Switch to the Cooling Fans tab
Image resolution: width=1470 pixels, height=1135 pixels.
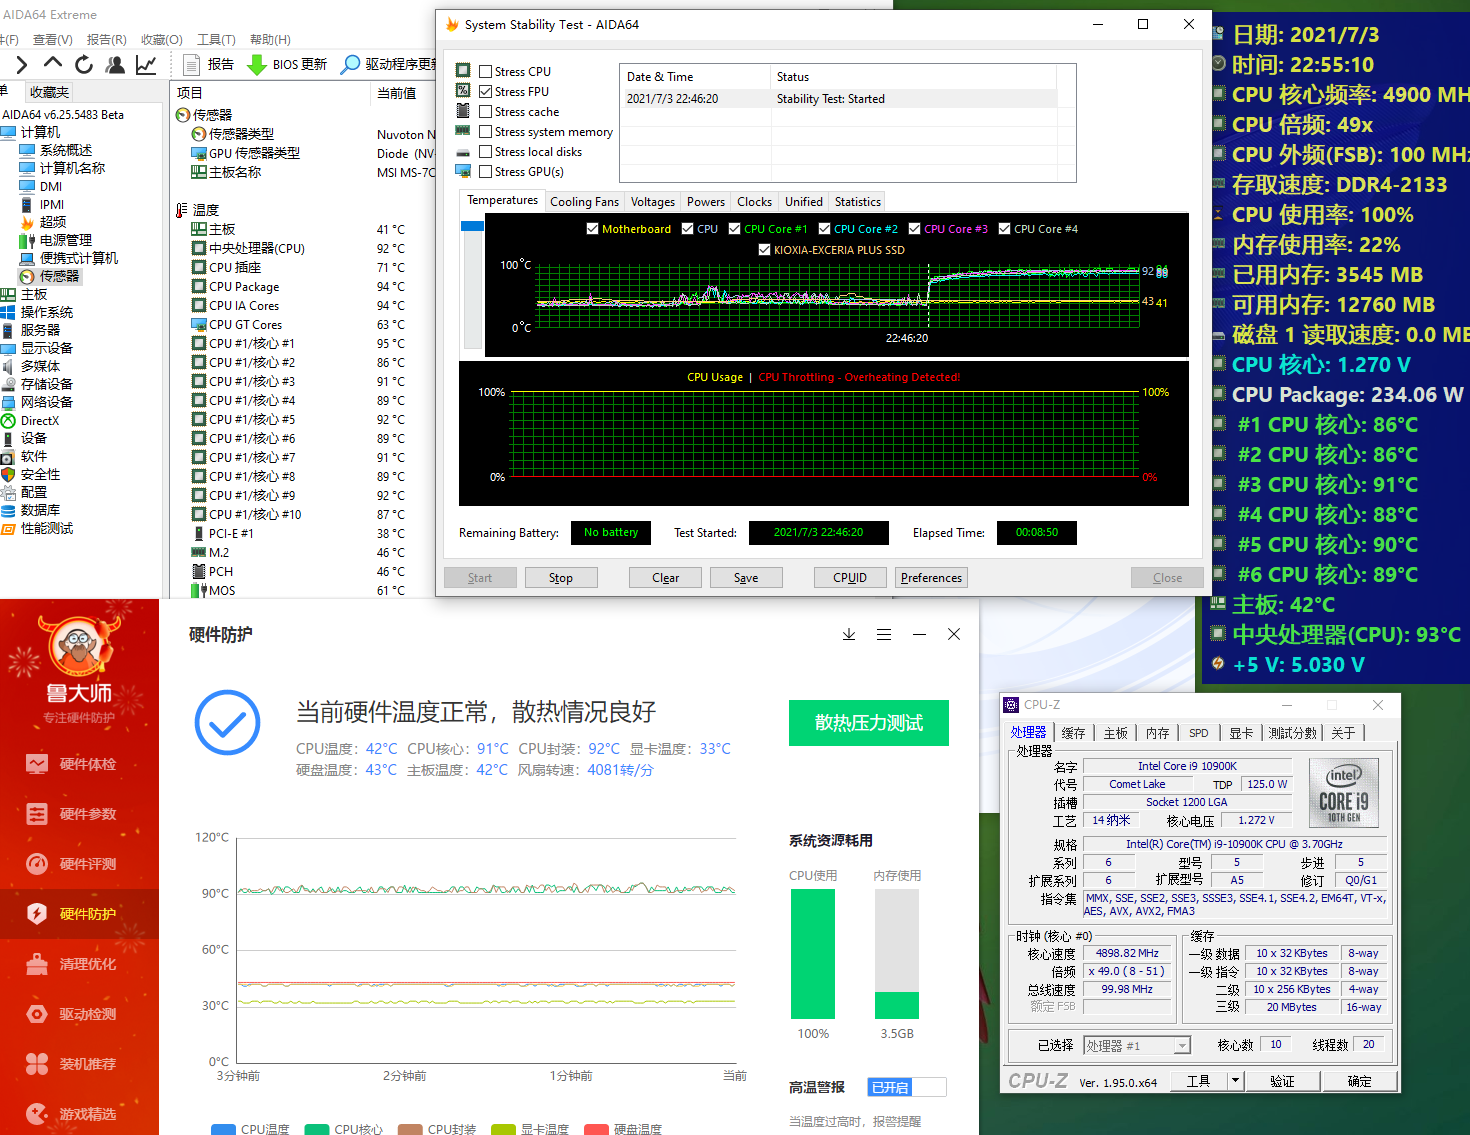coord(584,202)
